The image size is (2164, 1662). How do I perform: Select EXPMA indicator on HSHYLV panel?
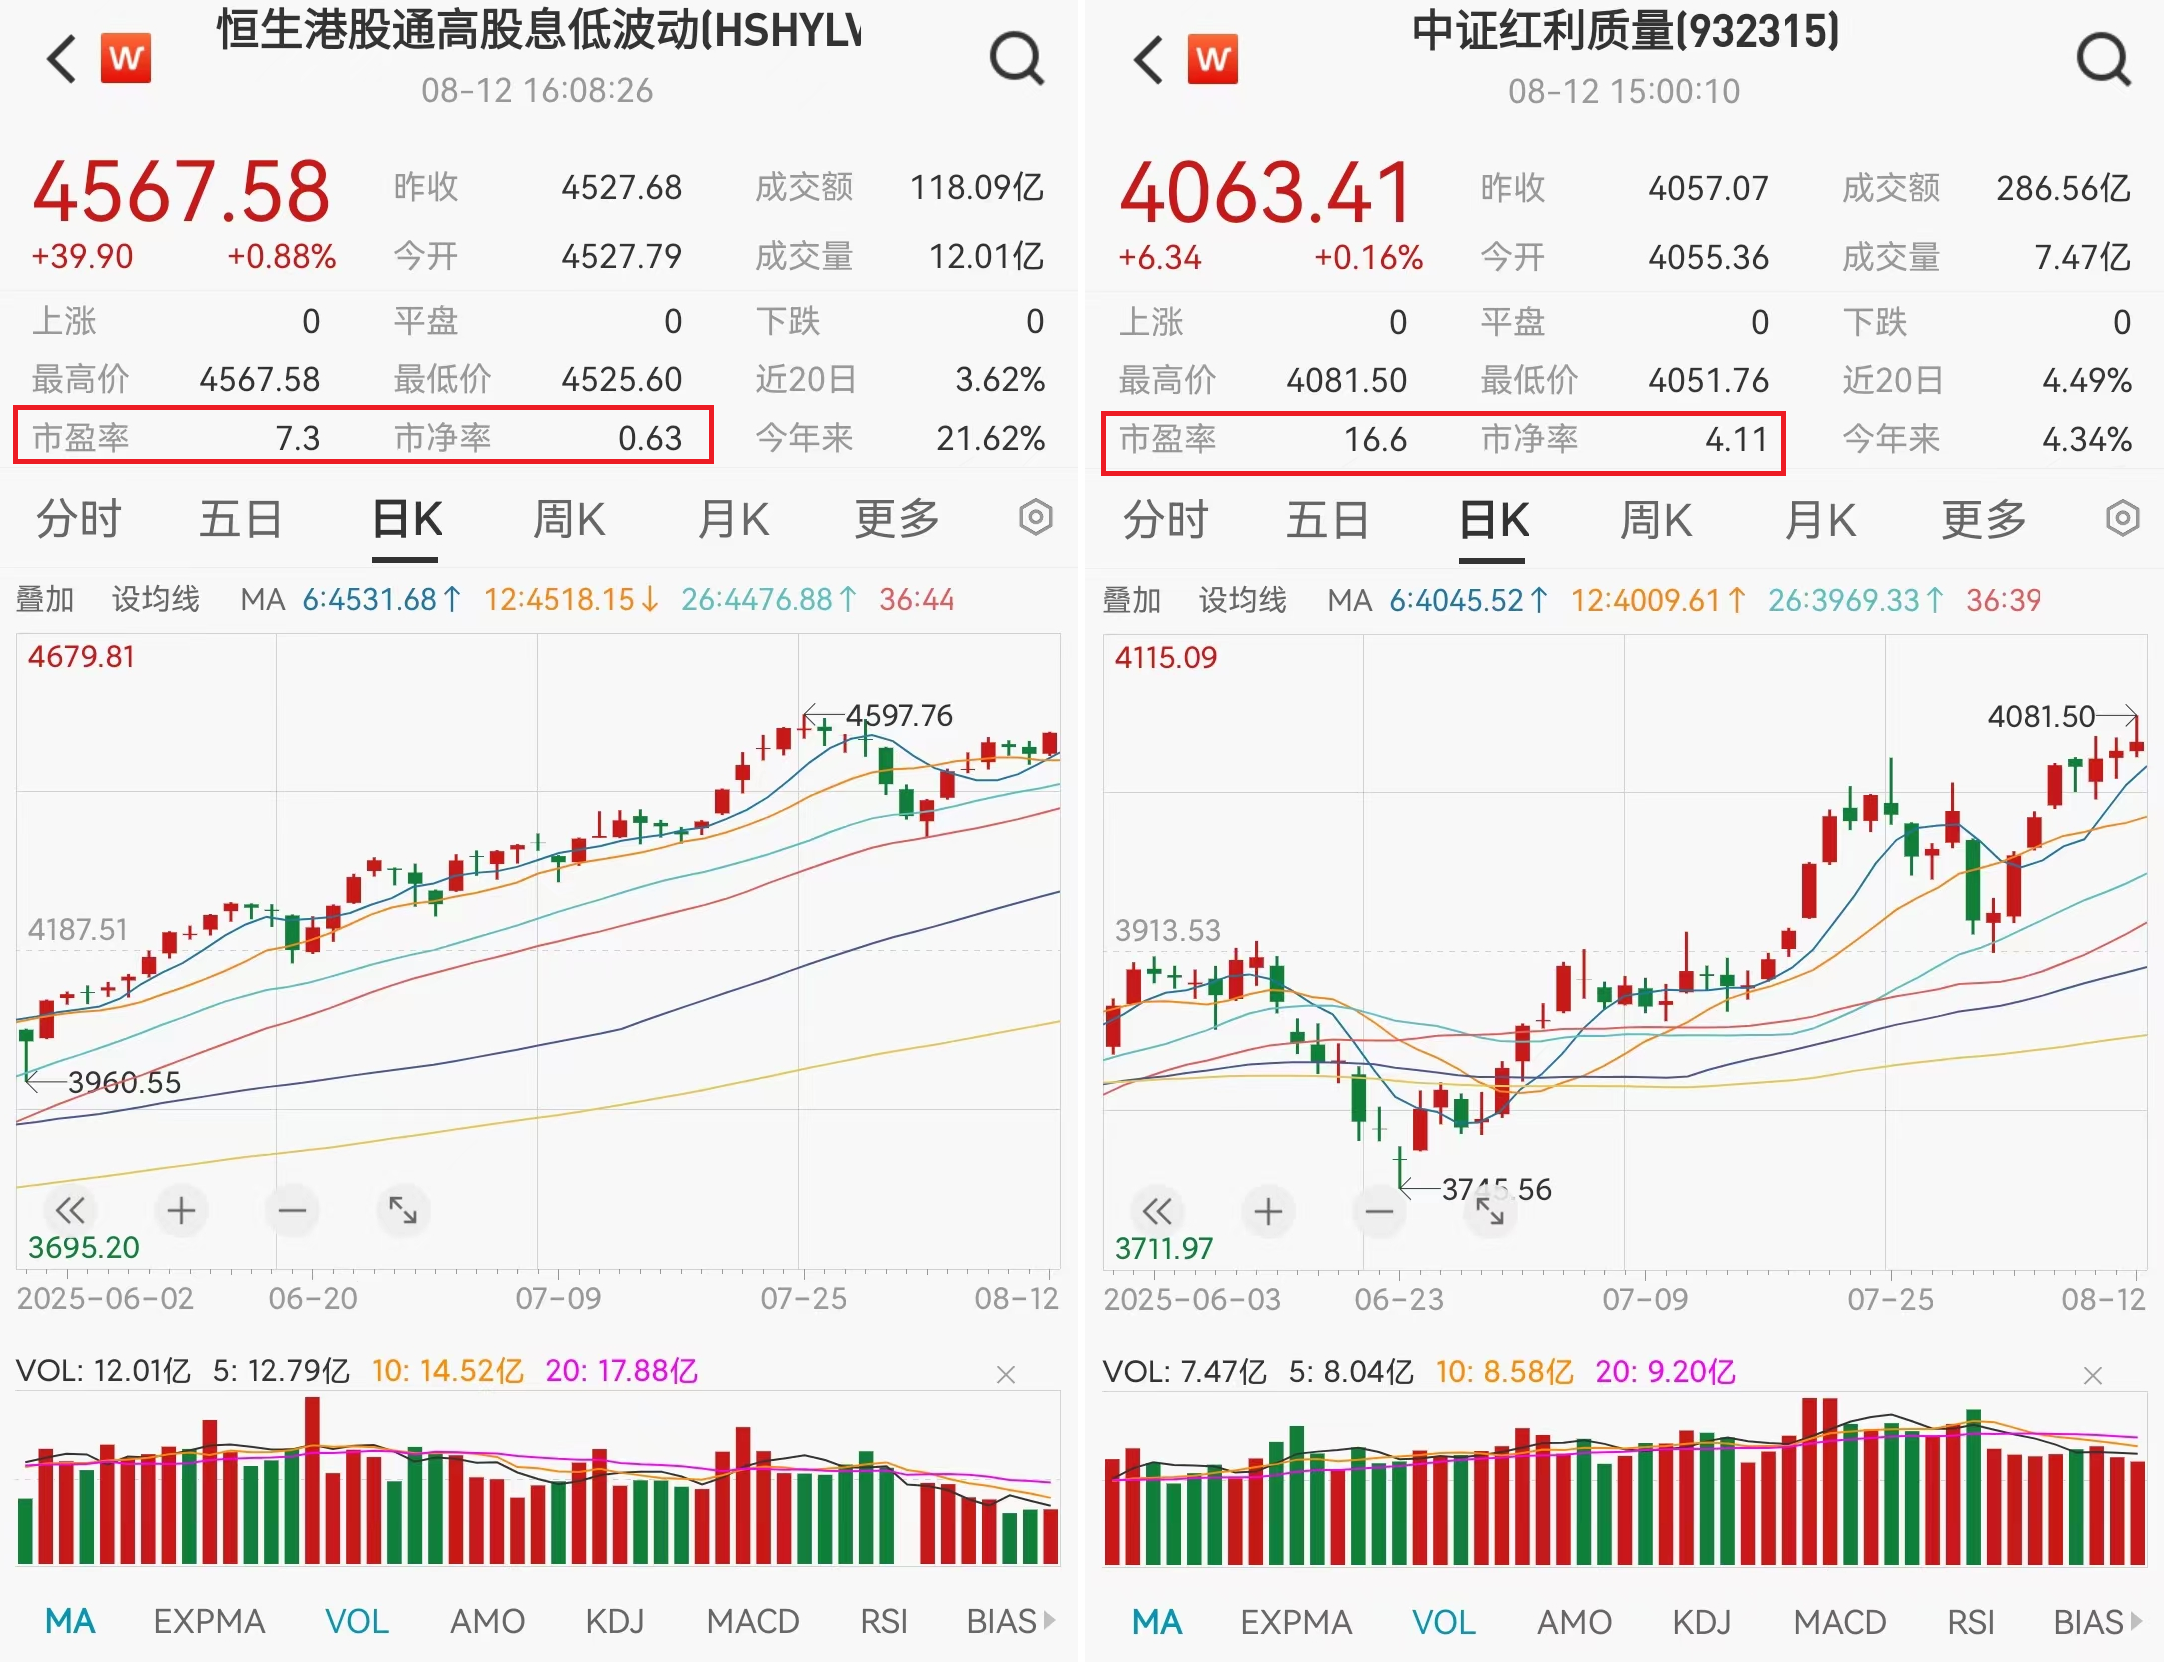click(x=209, y=1620)
